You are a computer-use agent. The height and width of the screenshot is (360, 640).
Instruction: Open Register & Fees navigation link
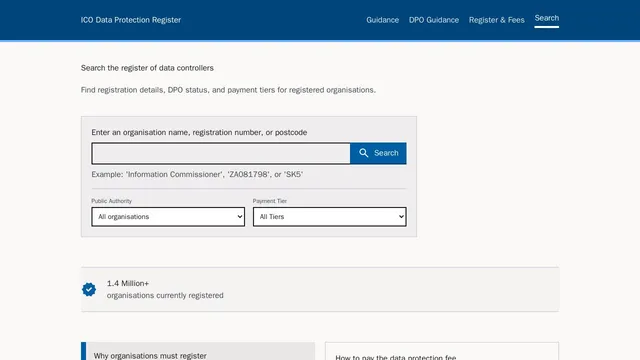coord(496,20)
